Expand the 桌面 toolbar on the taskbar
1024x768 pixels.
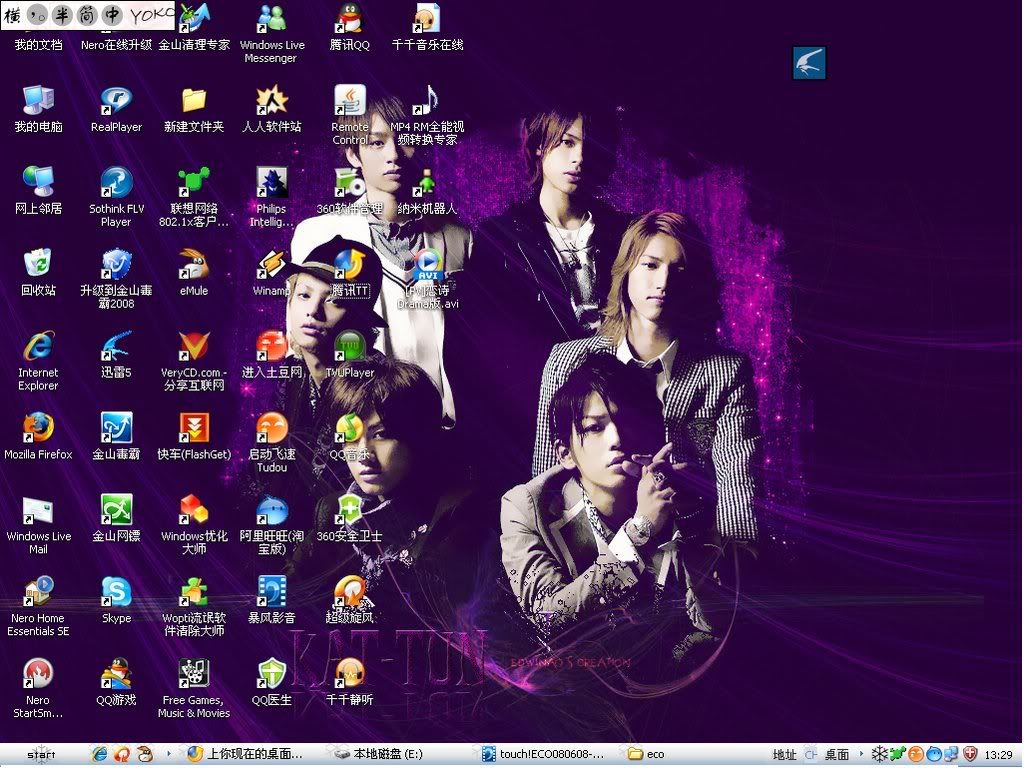tap(836, 755)
